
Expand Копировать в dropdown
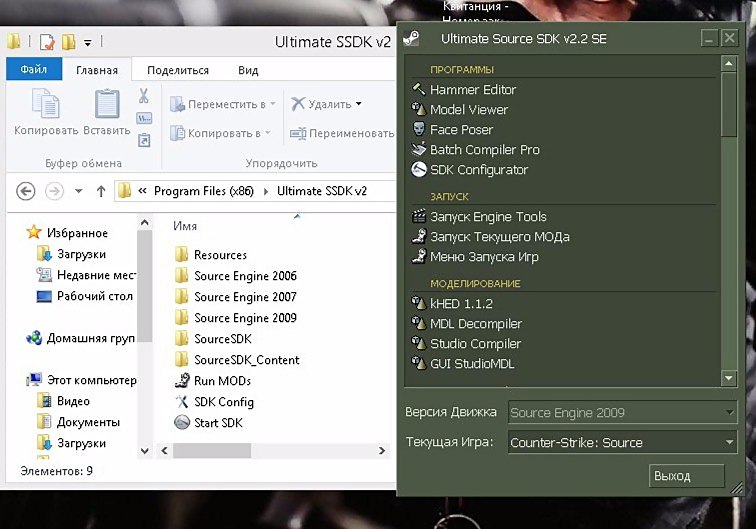click(268, 133)
